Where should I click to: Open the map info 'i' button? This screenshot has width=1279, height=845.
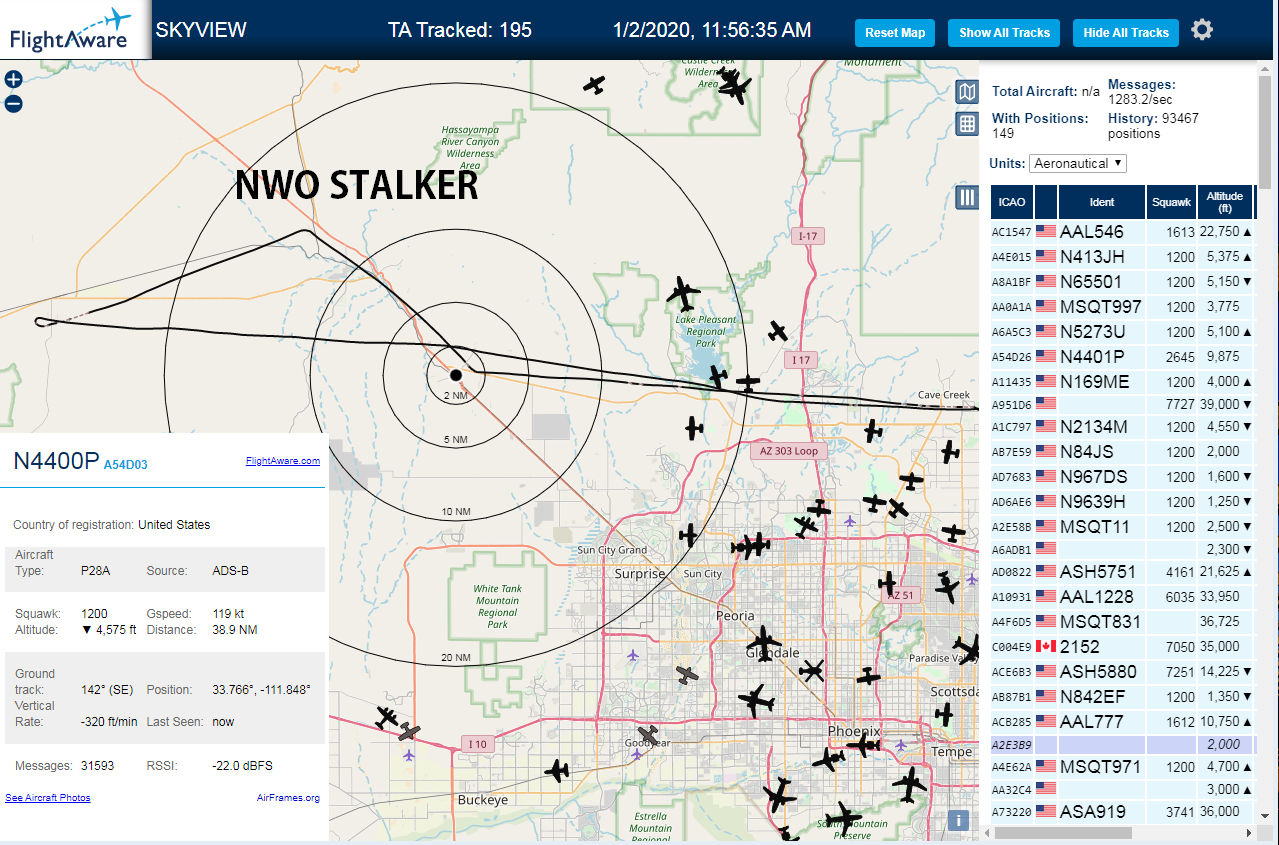pos(958,821)
